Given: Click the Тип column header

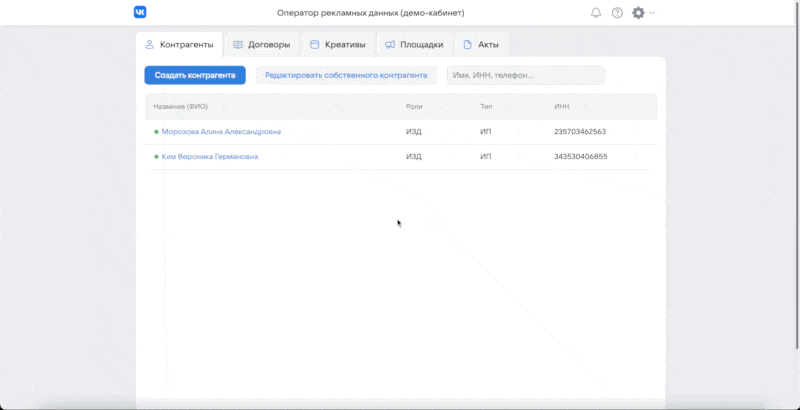Looking at the screenshot, I should point(486,107).
